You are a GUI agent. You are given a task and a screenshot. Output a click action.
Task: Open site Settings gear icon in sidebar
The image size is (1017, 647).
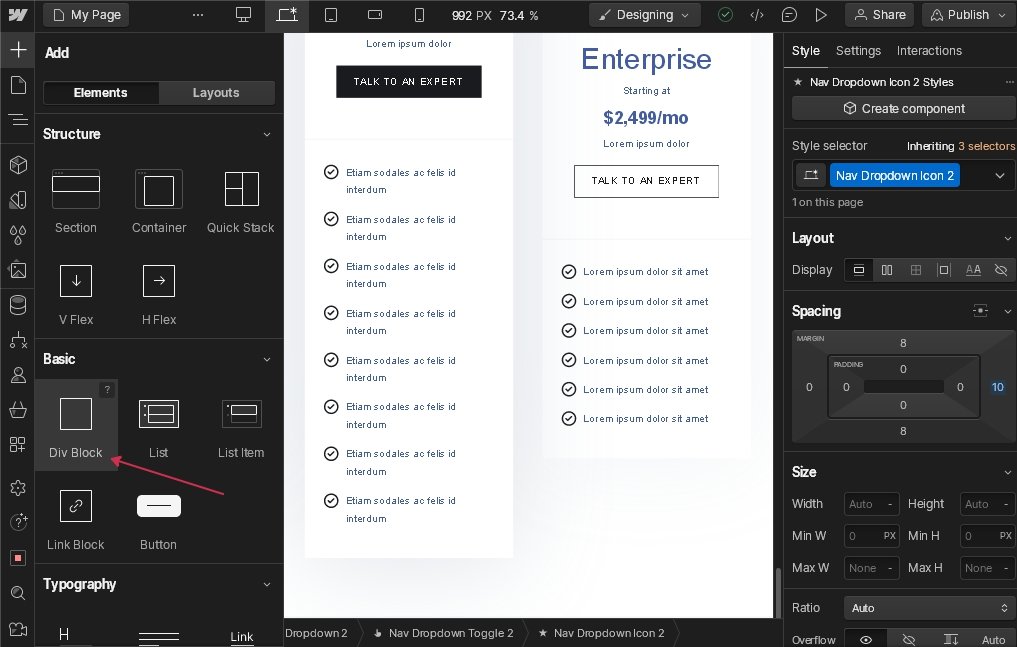pos(18,488)
